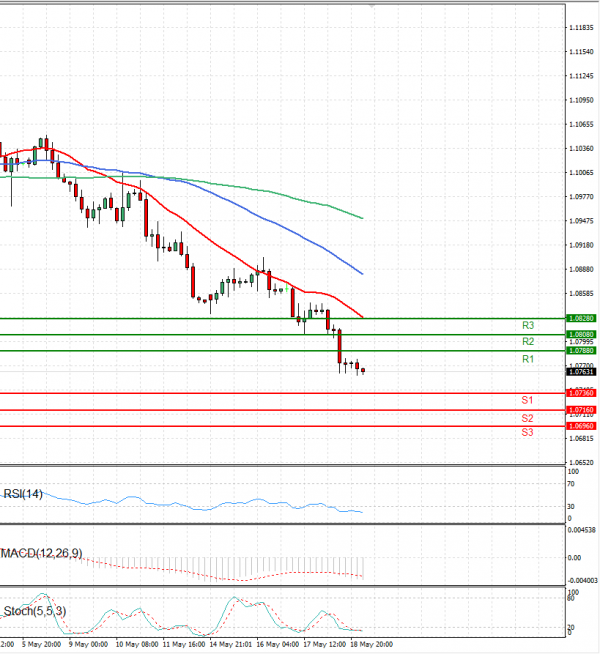Click the 1.06815 price axis value

tap(581, 438)
